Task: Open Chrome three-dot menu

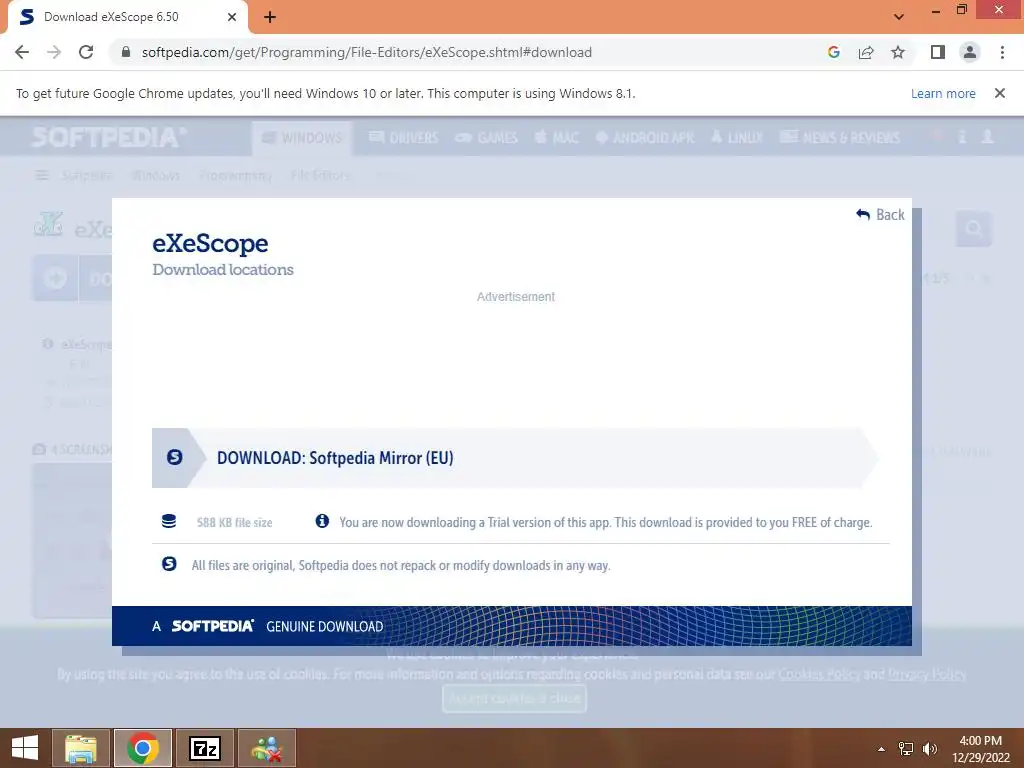Action: [1002, 52]
